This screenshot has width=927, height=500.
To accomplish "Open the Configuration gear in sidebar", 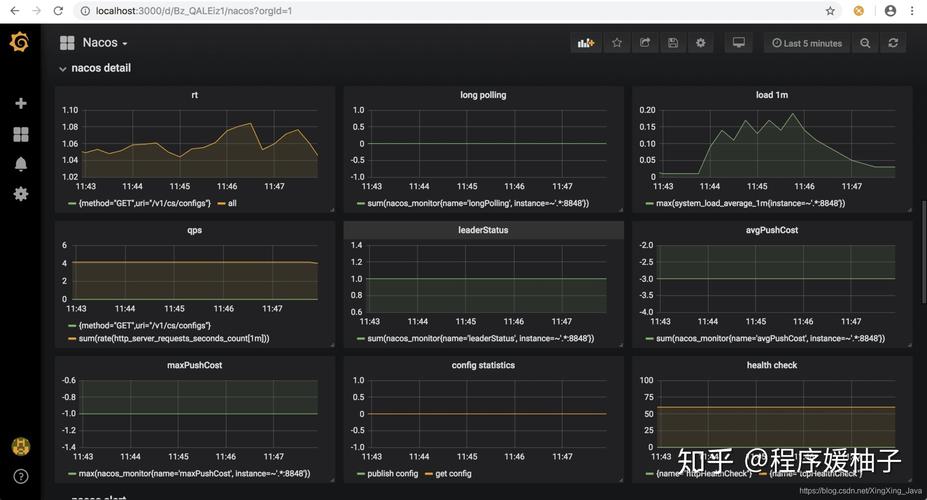I will pos(21,194).
